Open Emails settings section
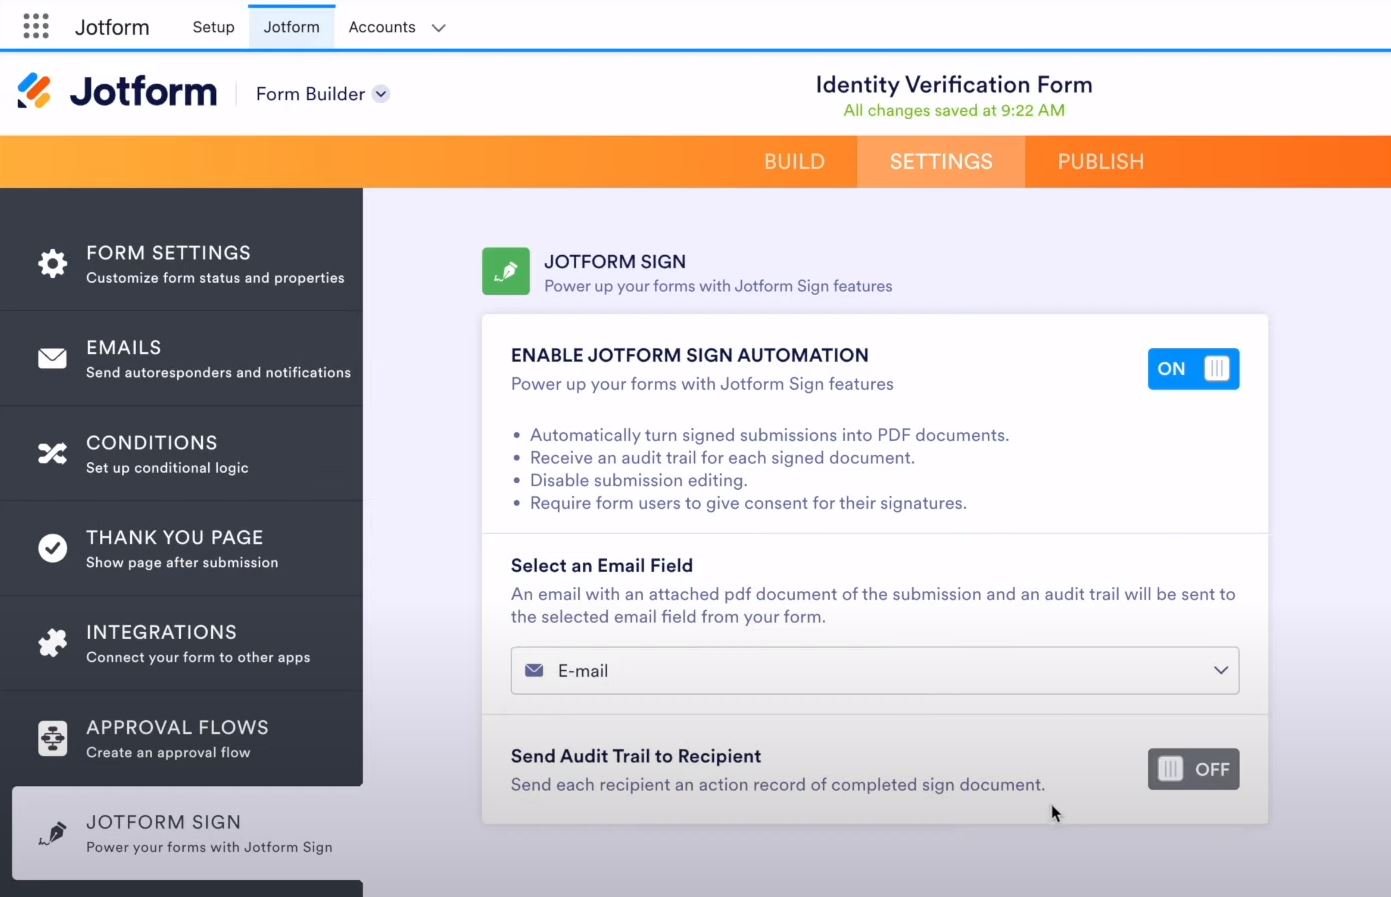This screenshot has height=897, width=1391. click(181, 358)
